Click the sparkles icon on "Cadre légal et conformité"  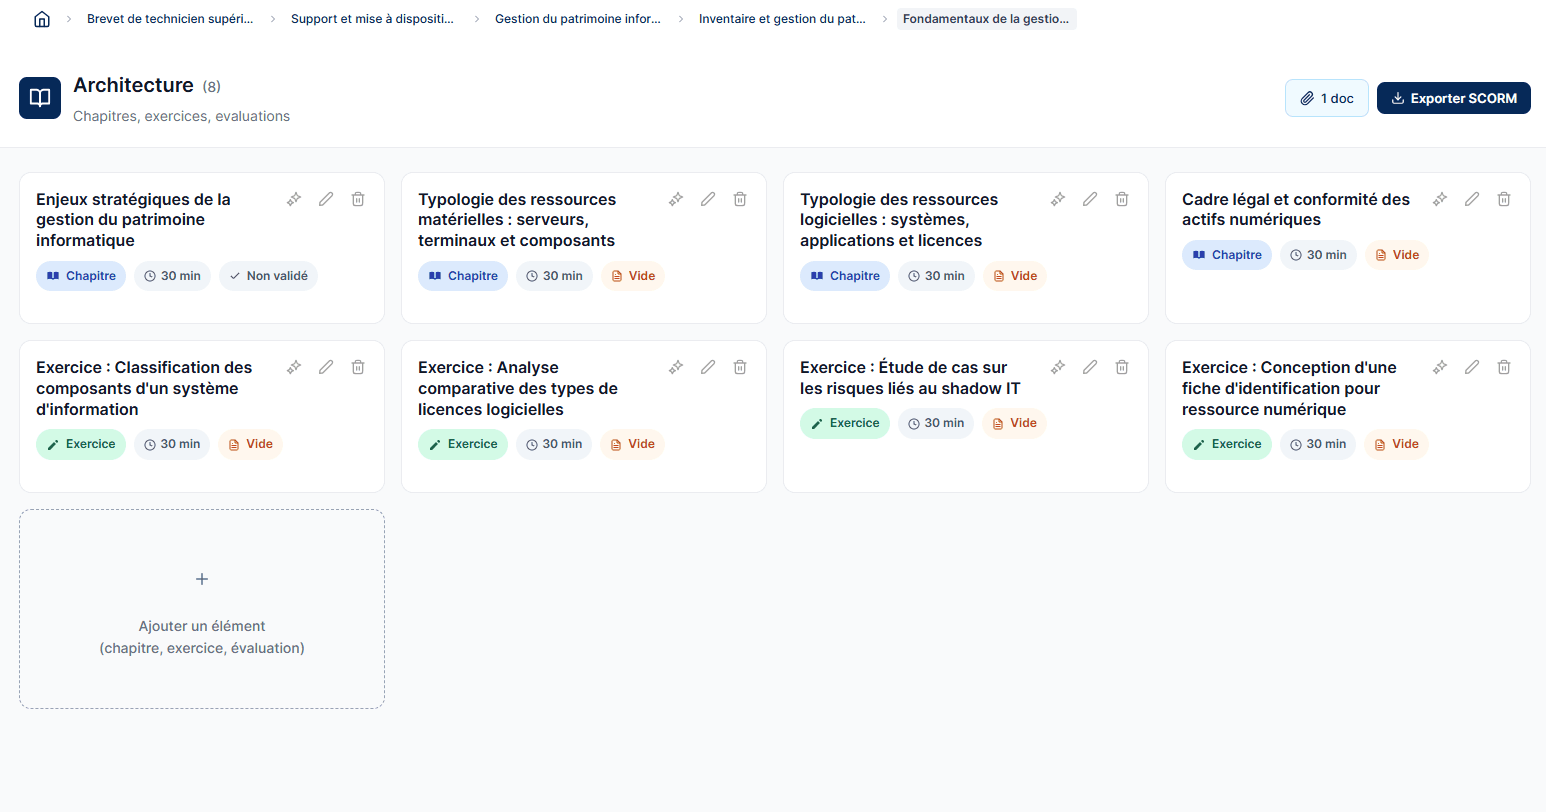pyautogui.click(x=1440, y=199)
